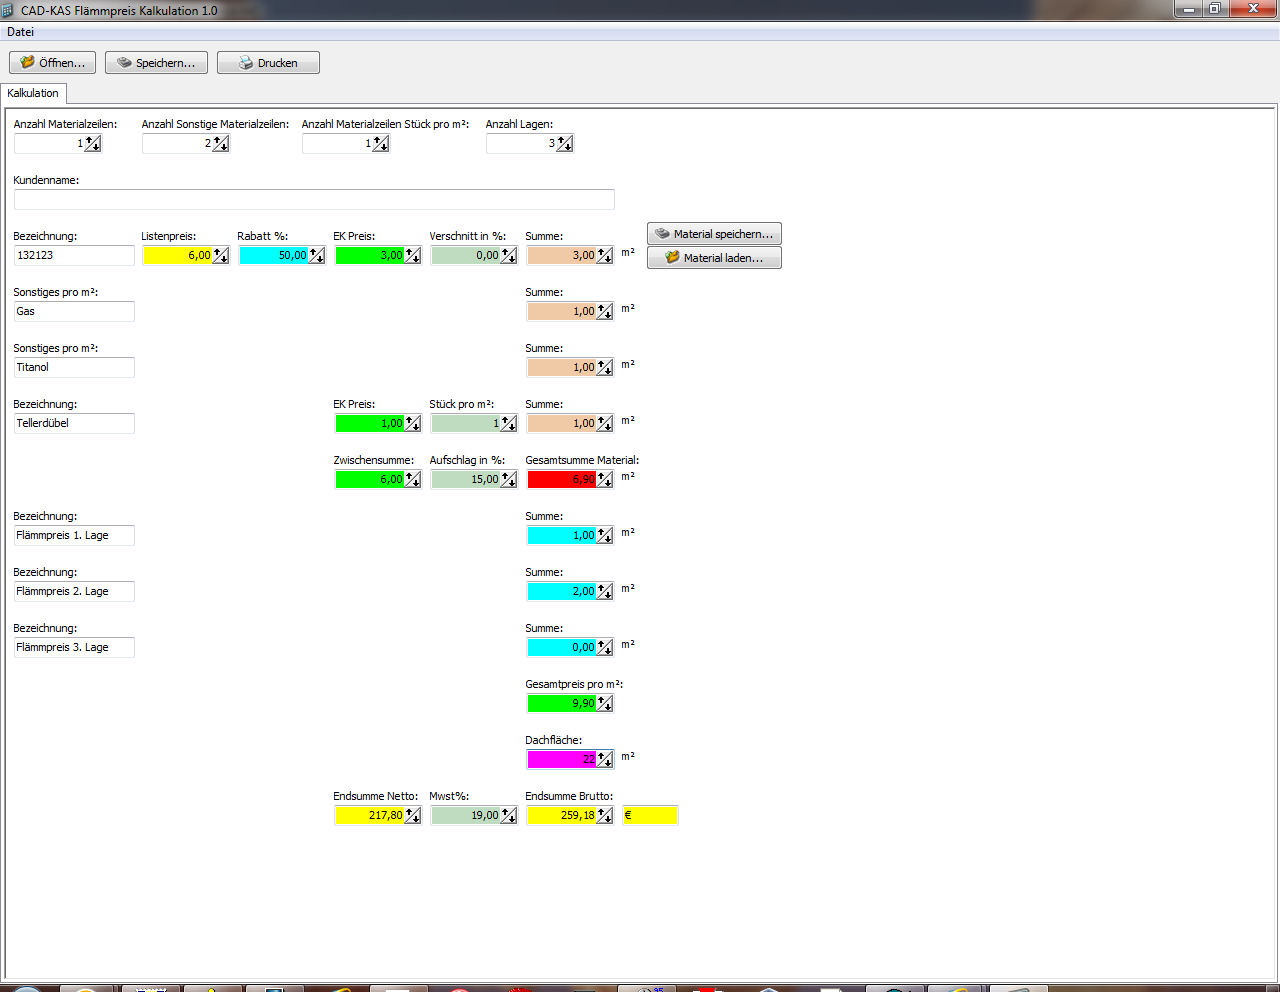Select the Kalkulation tab
The image size is (1280, 992).
click(33, 93)
